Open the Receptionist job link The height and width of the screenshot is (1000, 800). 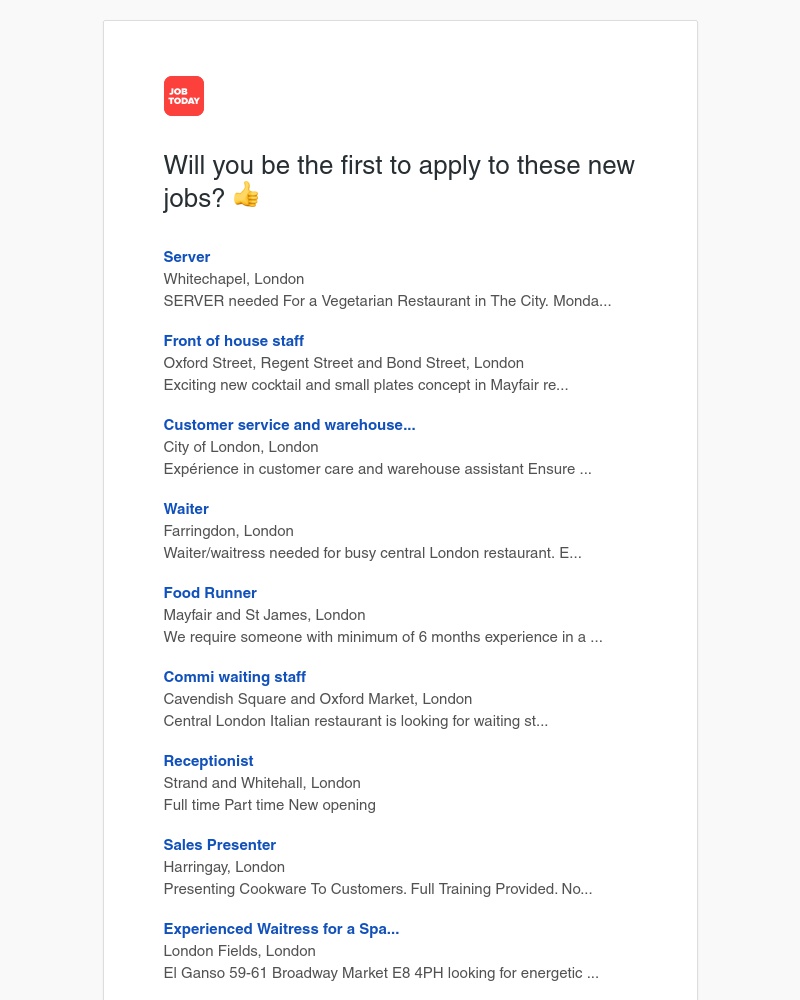point(208,761)
